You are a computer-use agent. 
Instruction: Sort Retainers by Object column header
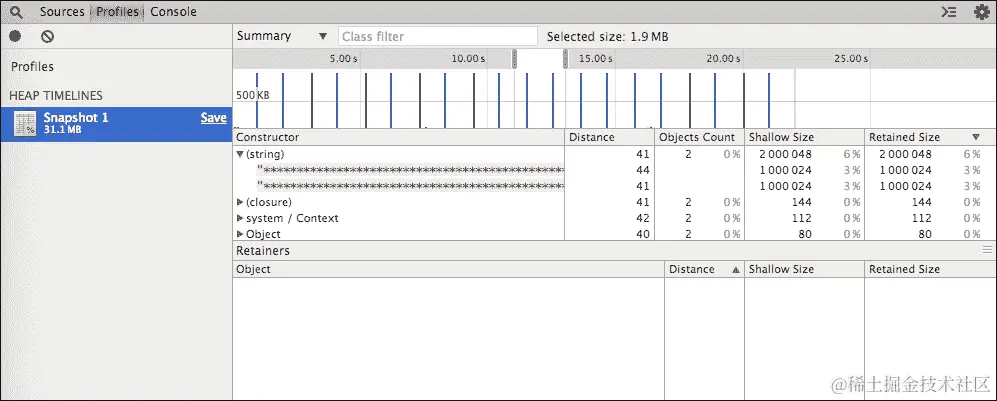coord(448,269)
